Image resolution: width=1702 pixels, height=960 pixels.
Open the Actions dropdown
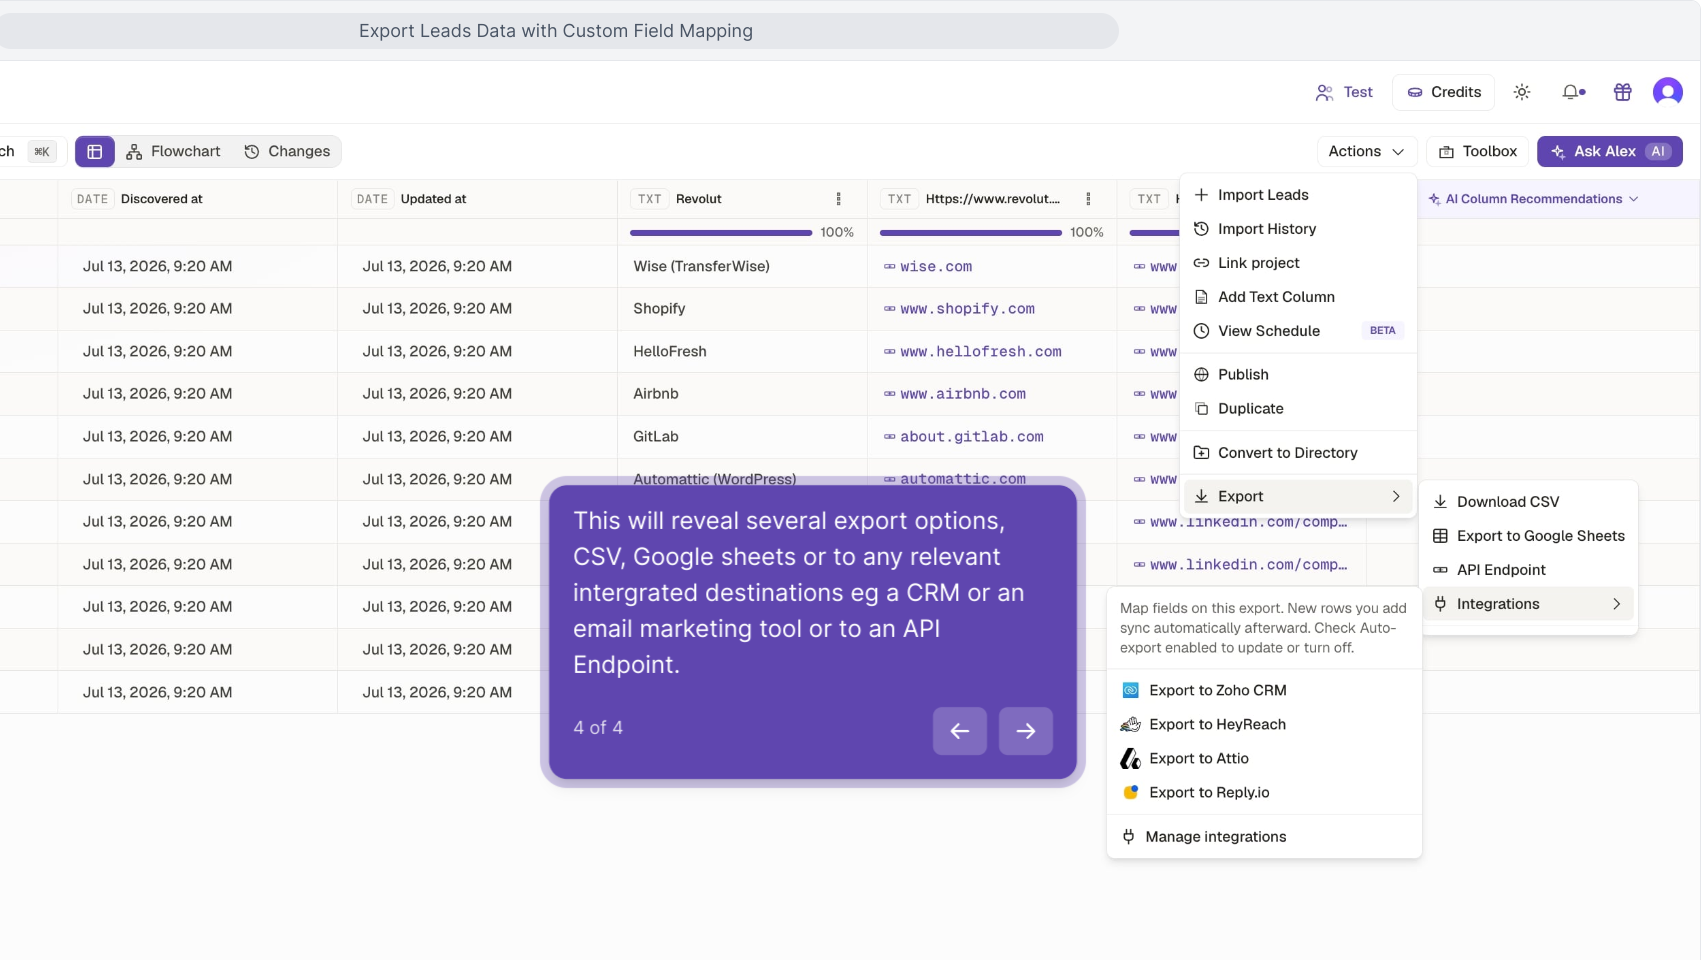[1367, 151]
